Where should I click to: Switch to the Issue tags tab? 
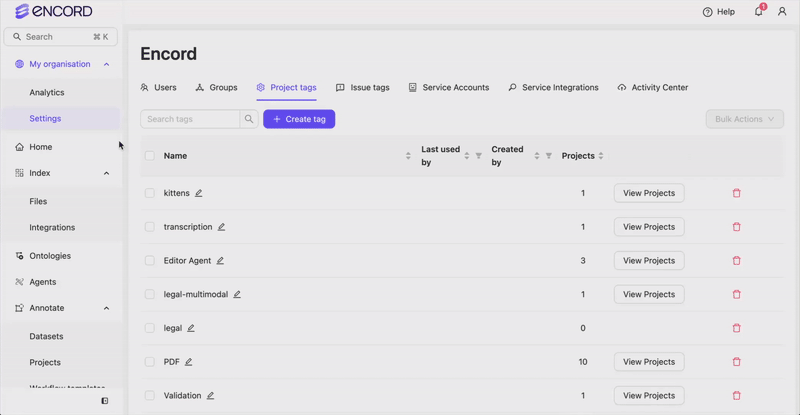(x=362, y=87)
